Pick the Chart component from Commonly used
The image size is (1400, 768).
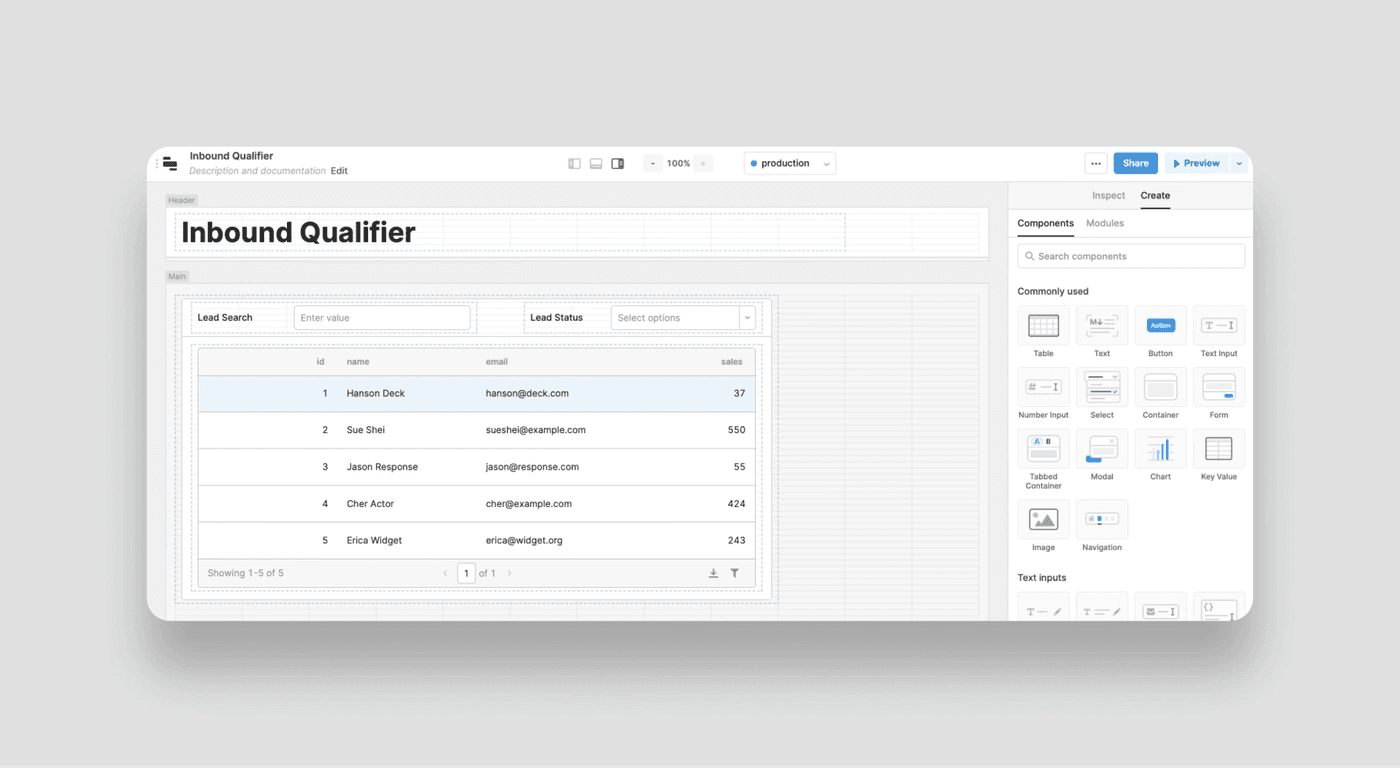1160,449
